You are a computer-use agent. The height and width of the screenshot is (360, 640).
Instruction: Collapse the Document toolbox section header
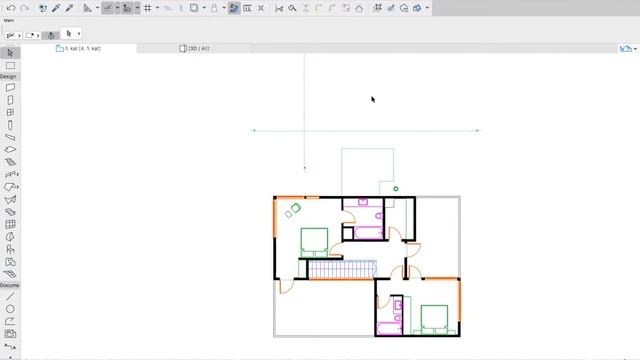coord(10,285)
